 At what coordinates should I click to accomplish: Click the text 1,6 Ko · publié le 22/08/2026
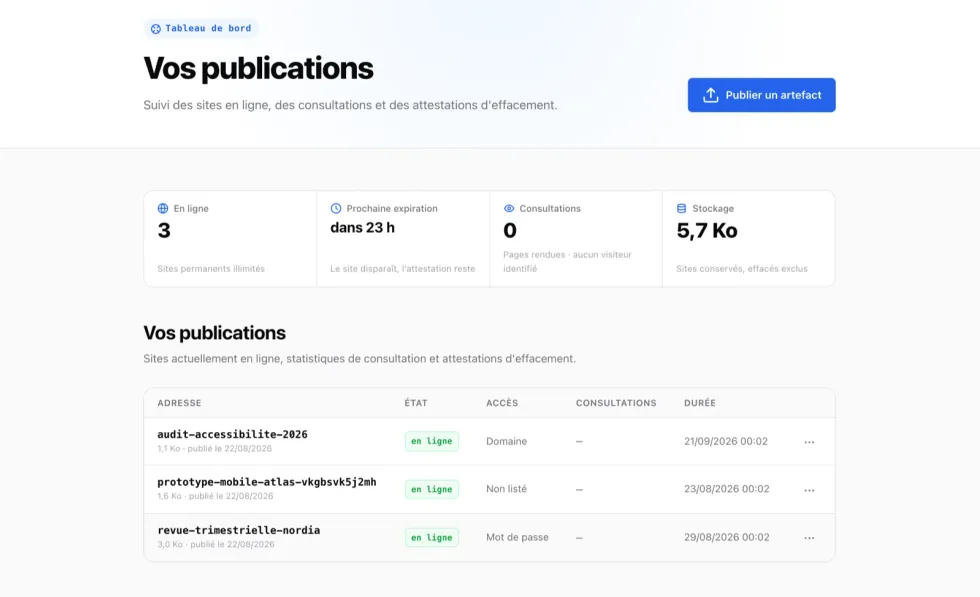click(215, 496)
